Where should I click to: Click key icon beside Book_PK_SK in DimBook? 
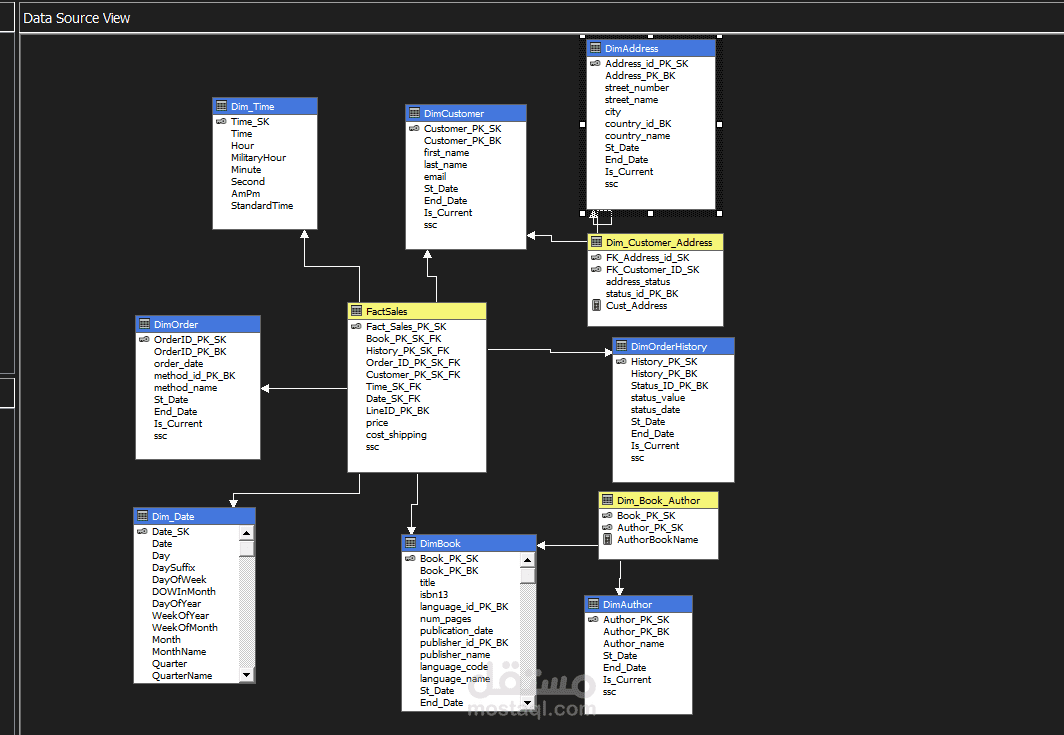pos(411,559)
